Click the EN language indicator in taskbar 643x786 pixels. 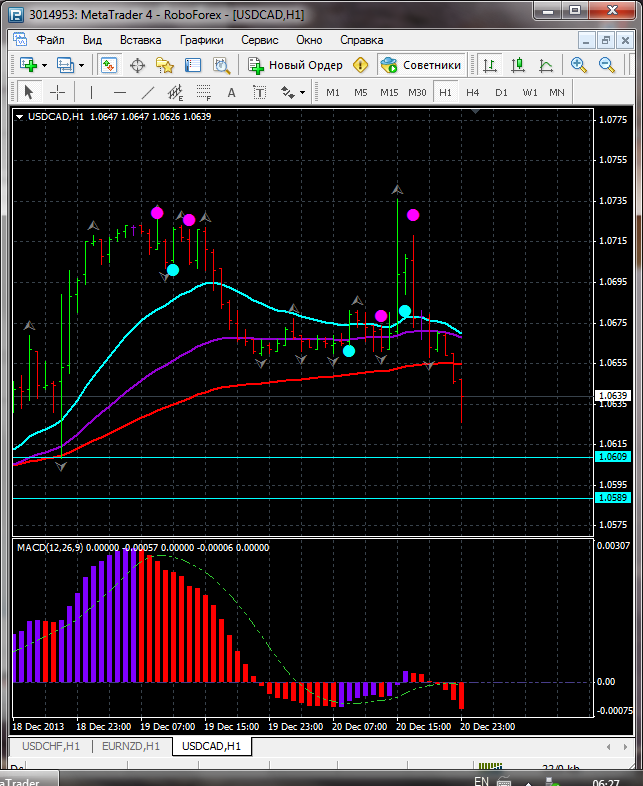coord(481,779)
